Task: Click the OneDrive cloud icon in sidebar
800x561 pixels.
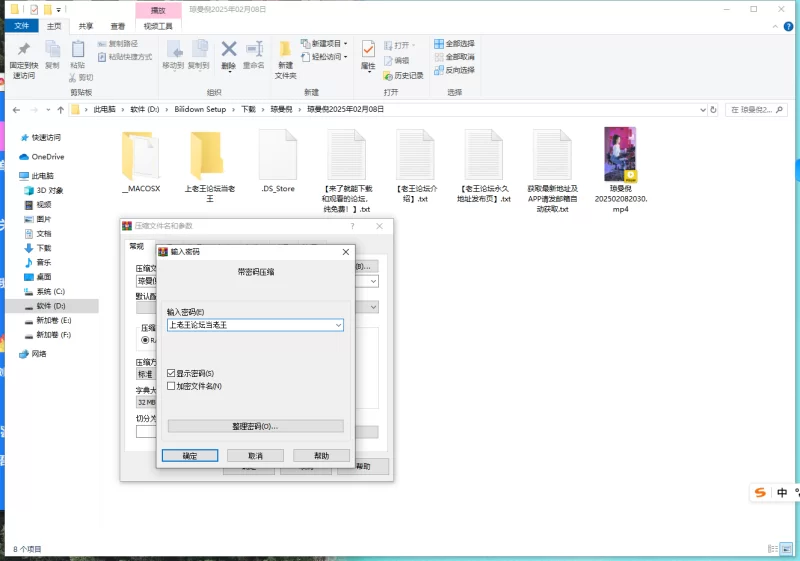Action: [x=25, y=157]
